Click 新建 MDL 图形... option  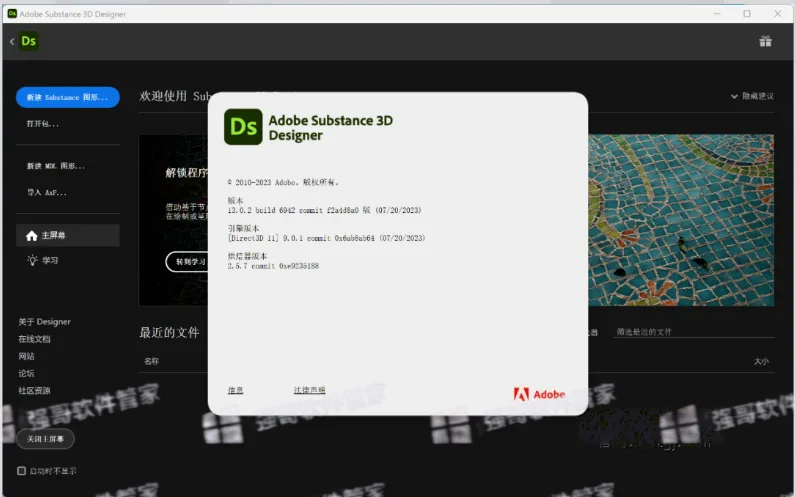point(56,166)
